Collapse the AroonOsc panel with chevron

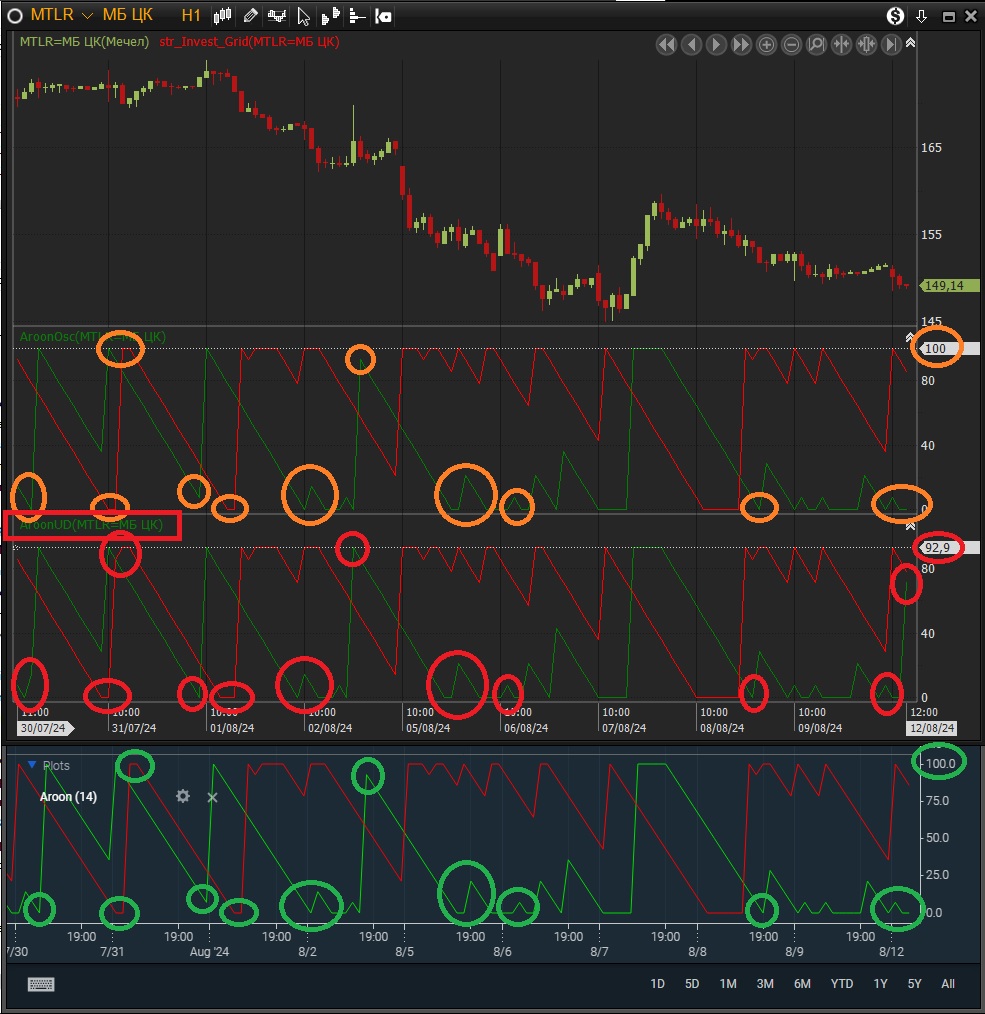tap(910, 338)
